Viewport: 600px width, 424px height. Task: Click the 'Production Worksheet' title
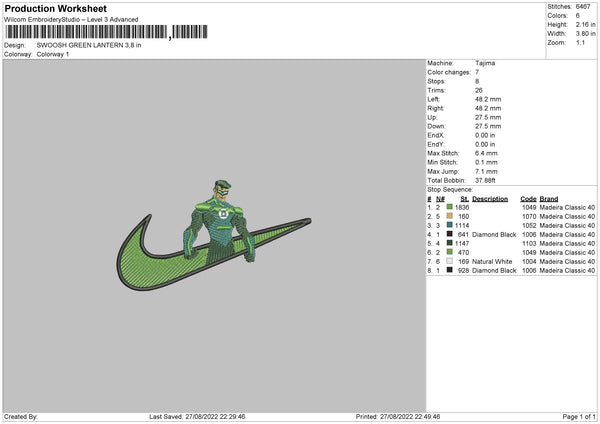click(56, 8)
